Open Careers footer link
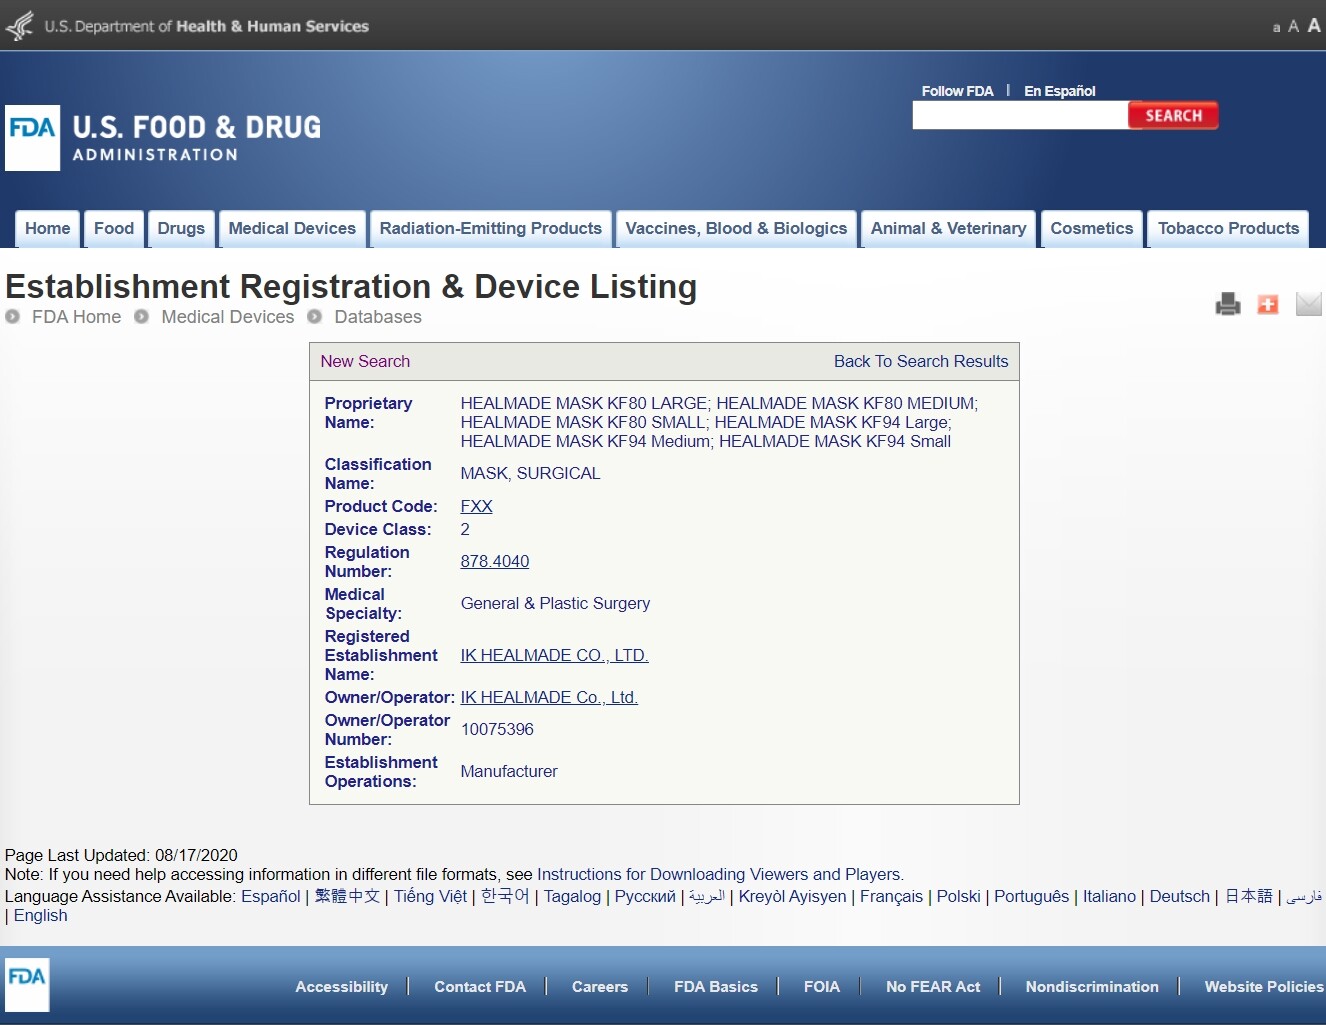Screen dimensions: 1326x1025 coord(600,987)
